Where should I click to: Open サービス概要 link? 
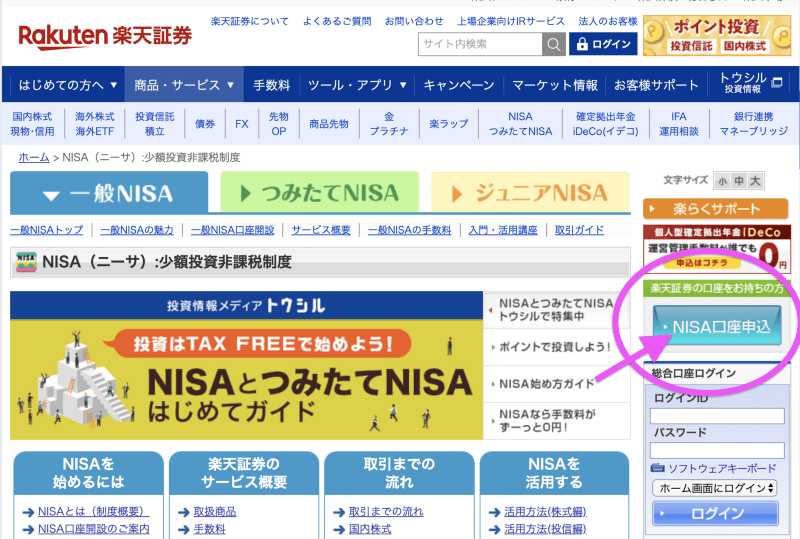coord(321,230)
